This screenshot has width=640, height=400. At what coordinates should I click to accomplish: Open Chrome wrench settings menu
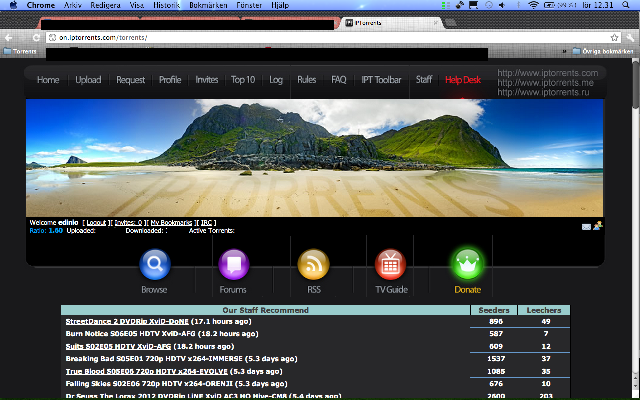pos(630,38)
